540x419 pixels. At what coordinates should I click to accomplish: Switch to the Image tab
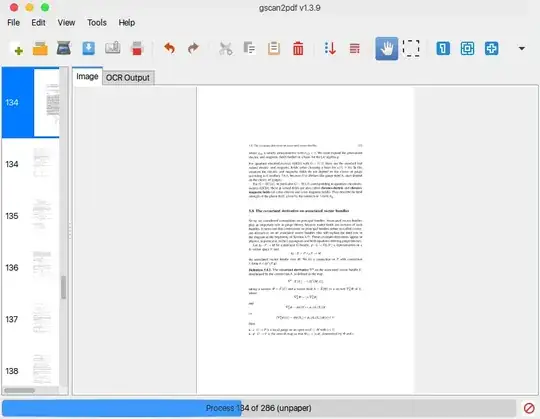pos(87,76)
